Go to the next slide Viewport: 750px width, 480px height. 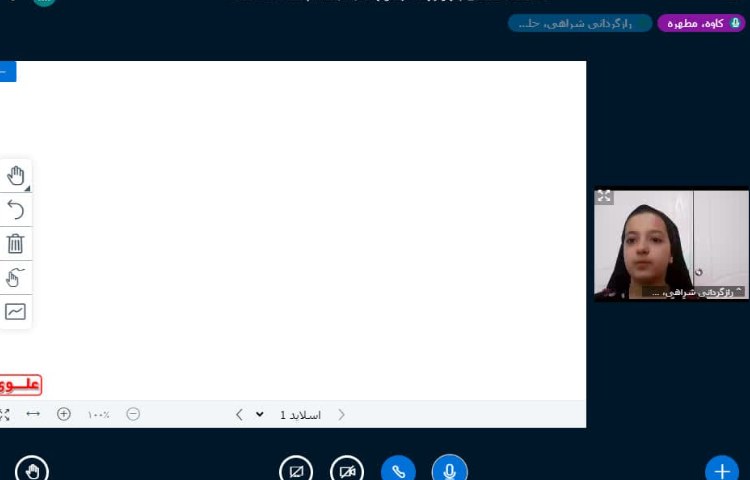pyautogui.click(x=239, y=414)
